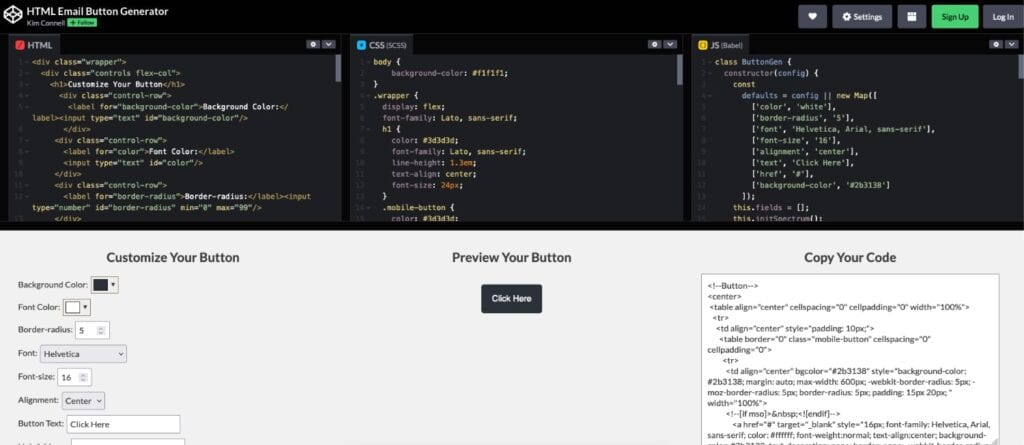1024x445 pixels.
Task: Open the Font dropdown showing Helvetica
Action: 83,354
